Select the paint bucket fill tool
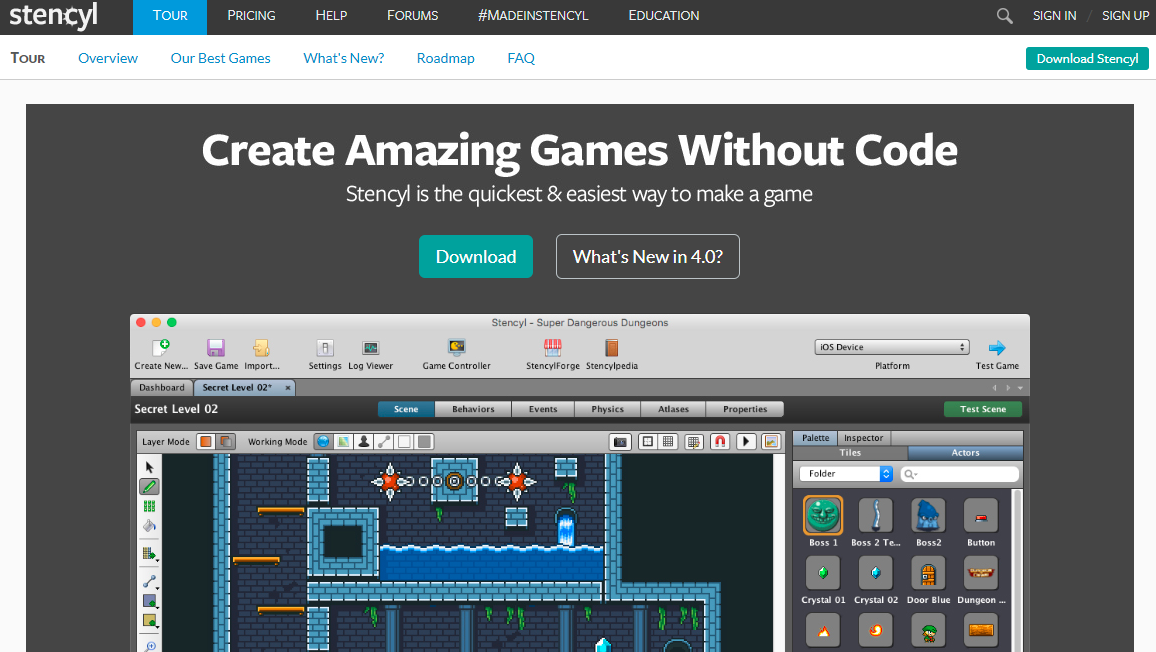 coord(150,526)
